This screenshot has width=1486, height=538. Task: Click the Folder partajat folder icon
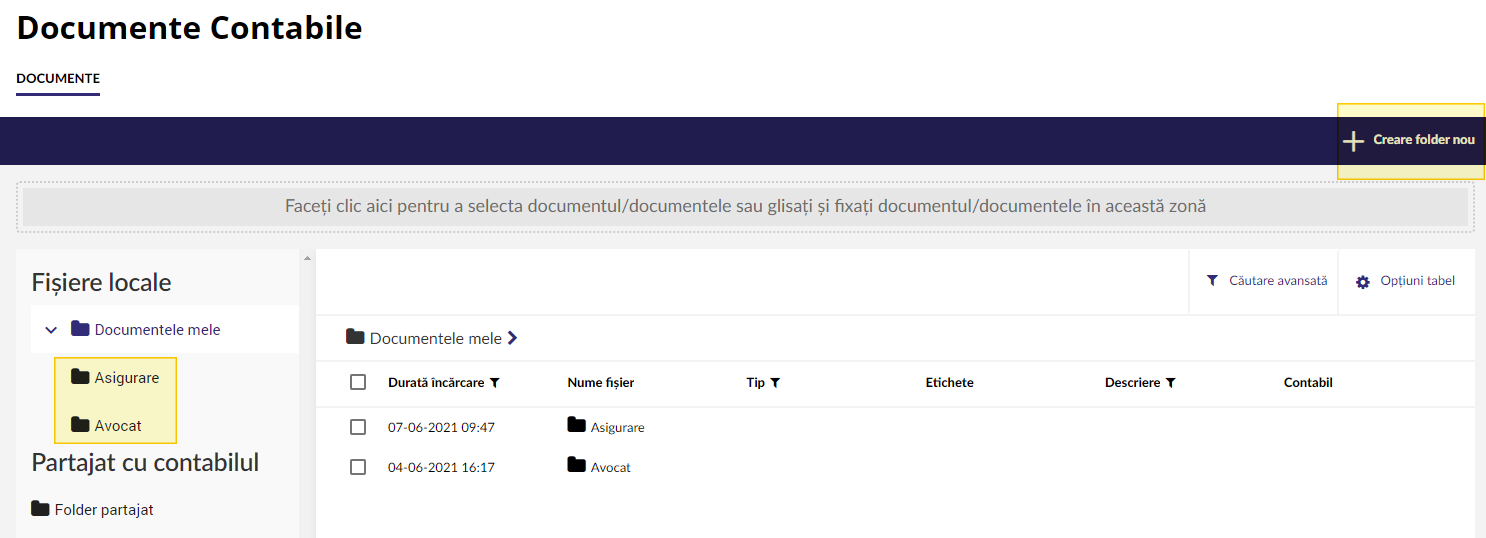(40, 509)
